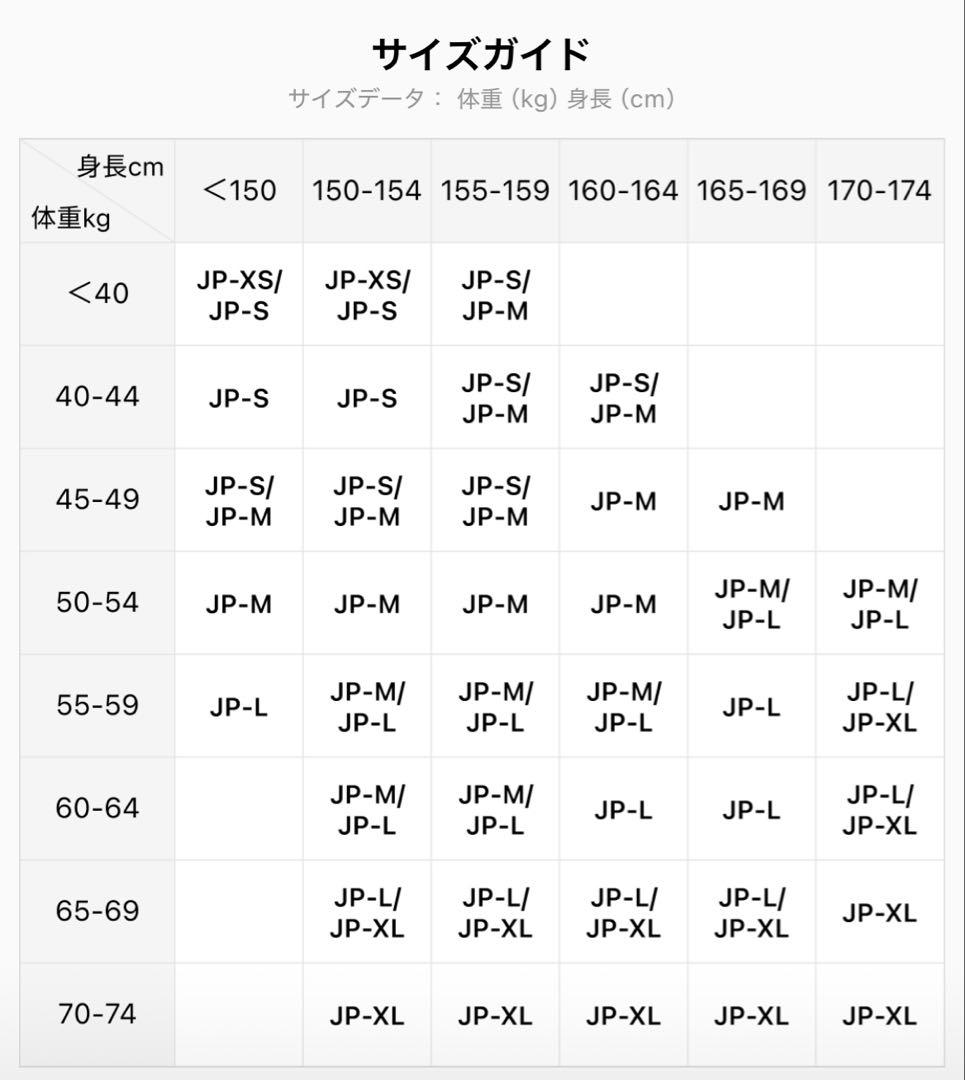Click the <40 weight row header
This screenshot has width=965, height=1080.
(97, 294)
